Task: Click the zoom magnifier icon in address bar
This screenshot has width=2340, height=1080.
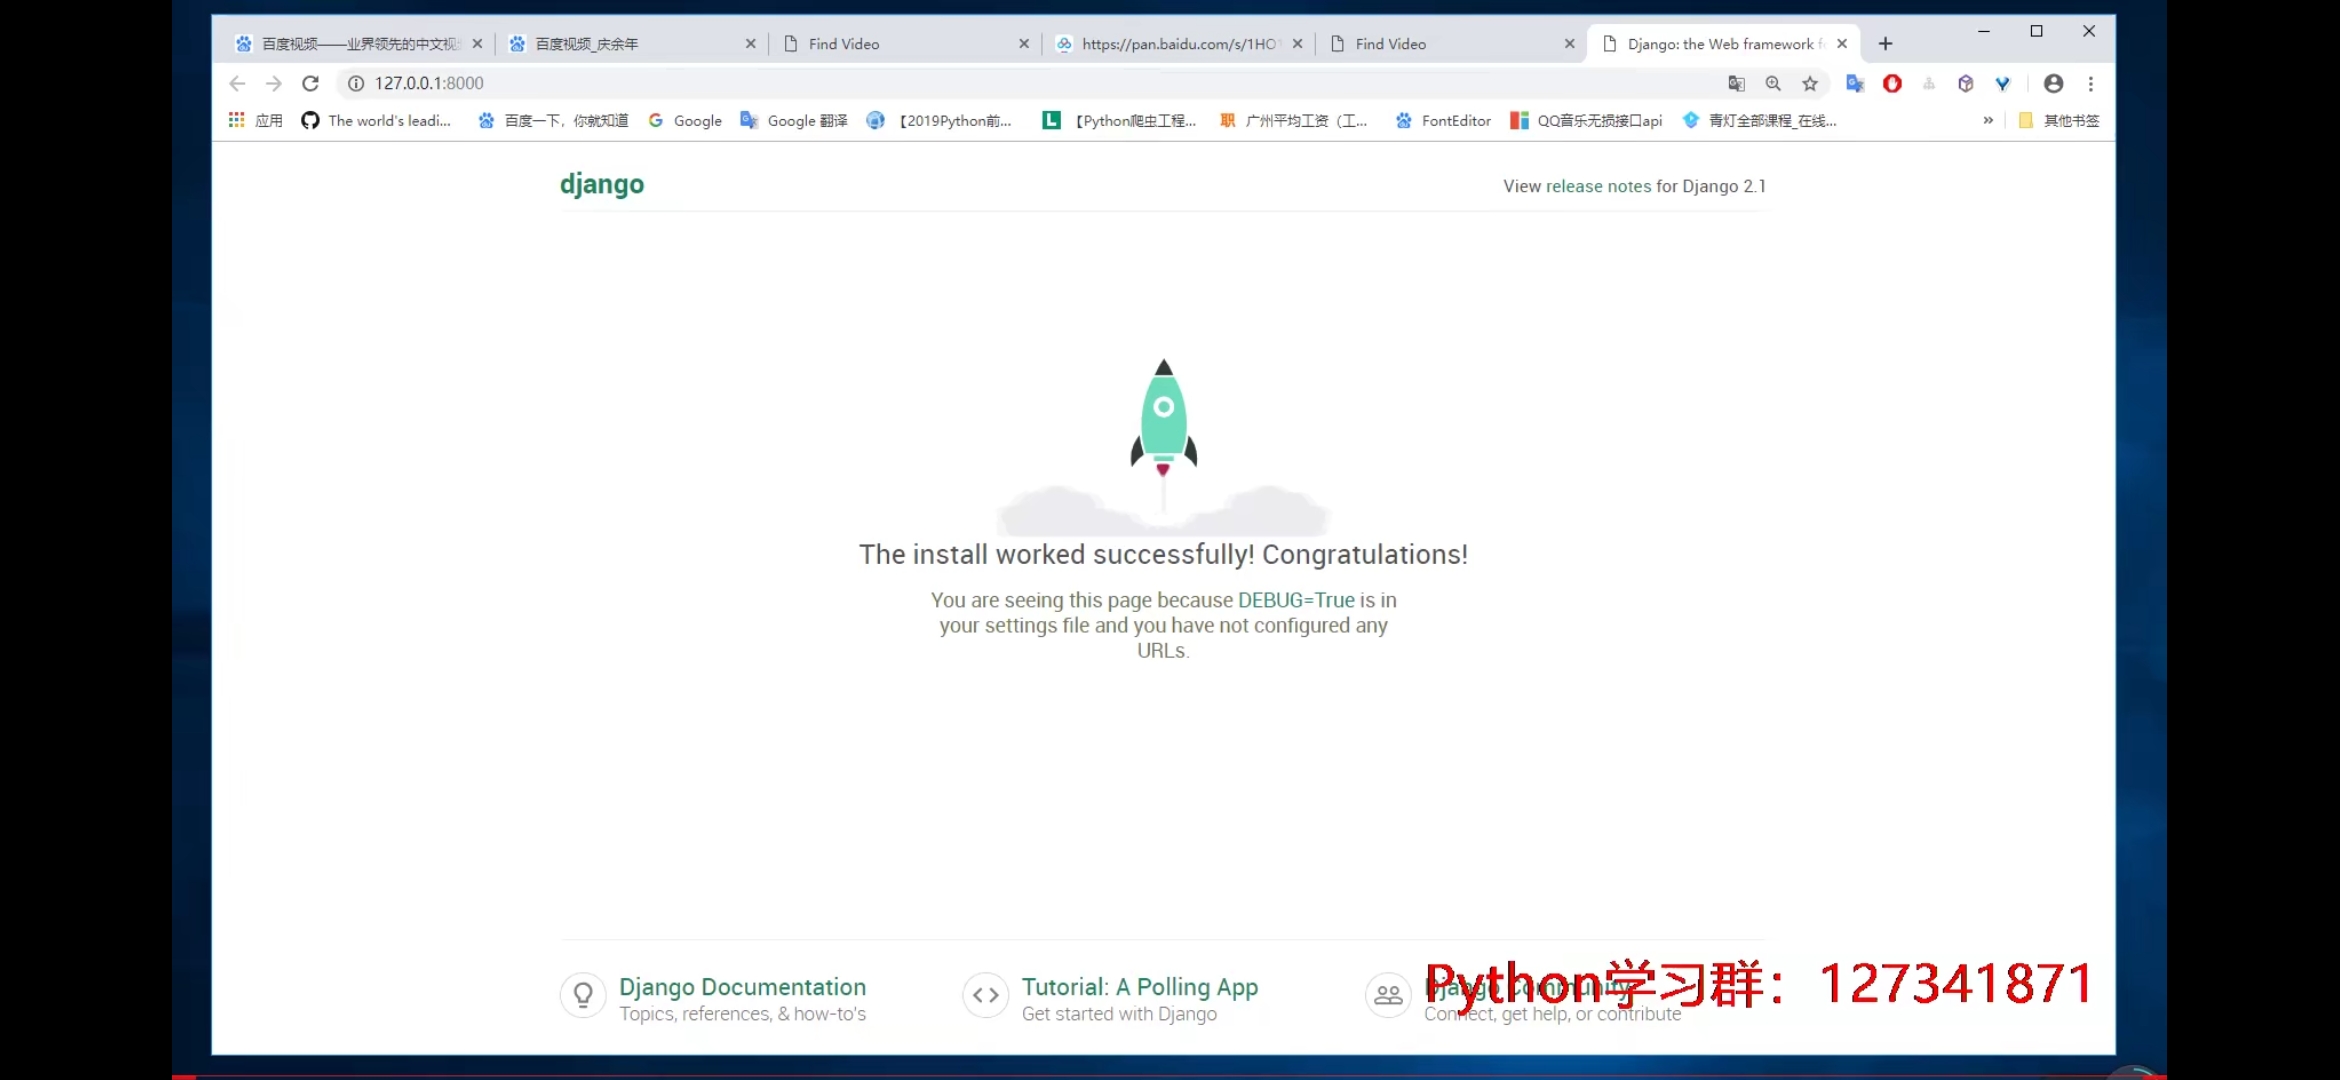Action: click(1773, 83)
